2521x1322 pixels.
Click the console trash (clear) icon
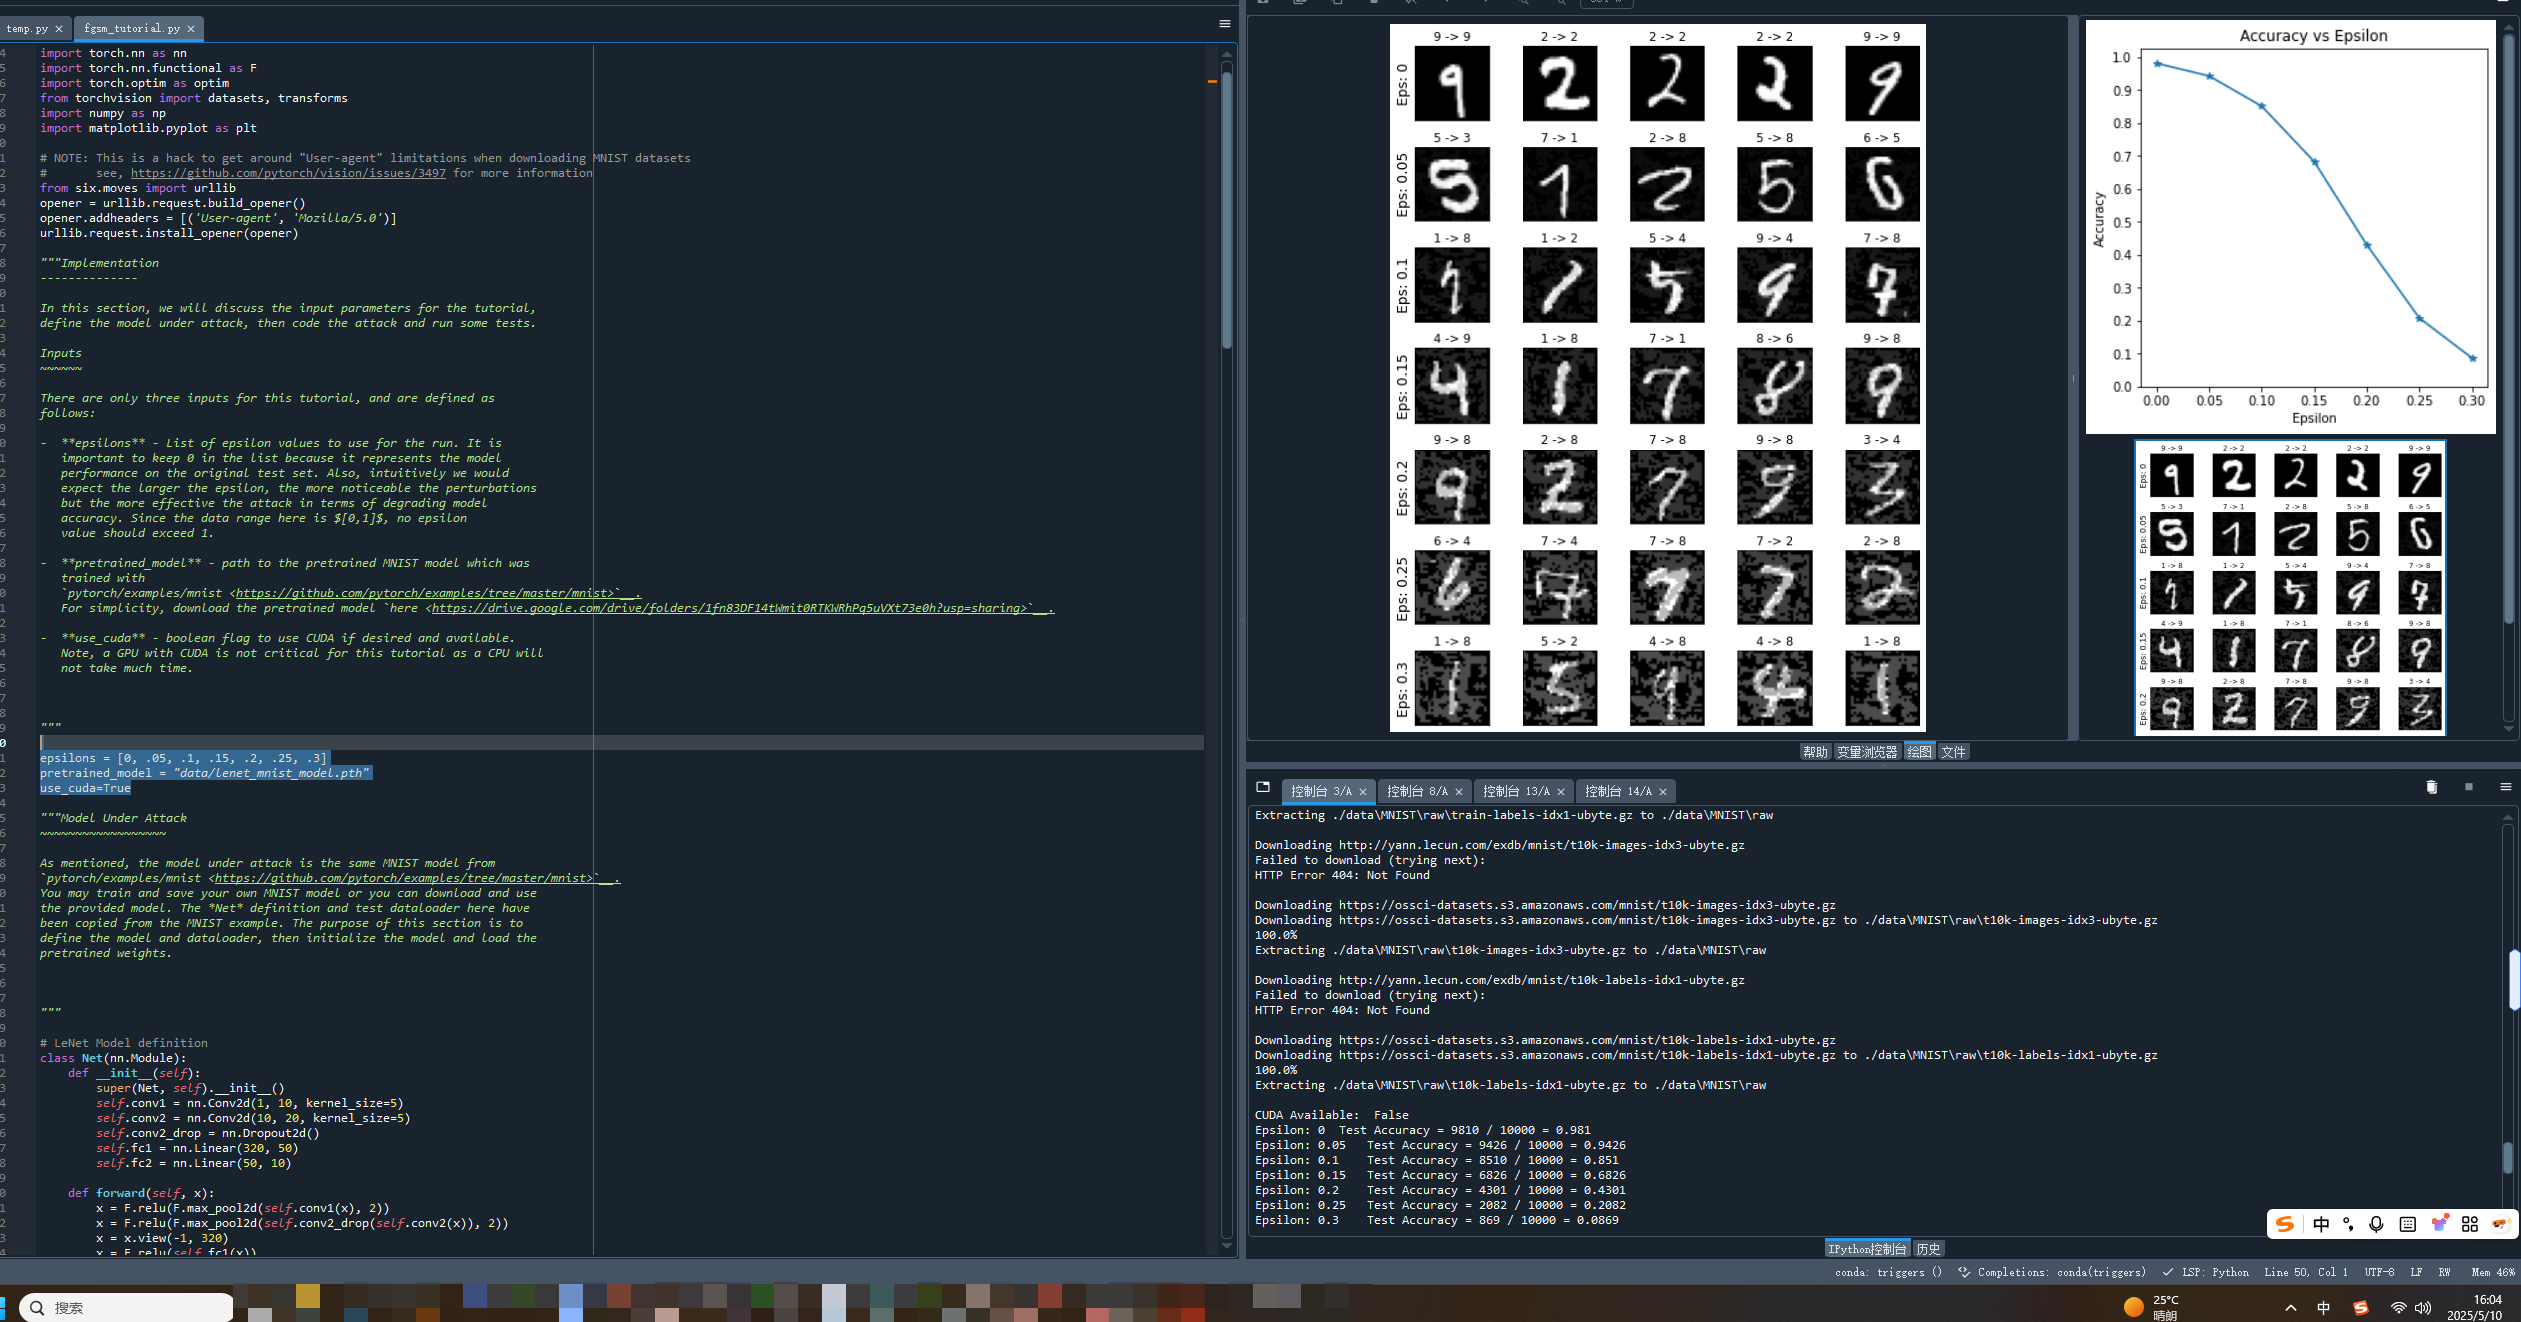[2431, 787]
